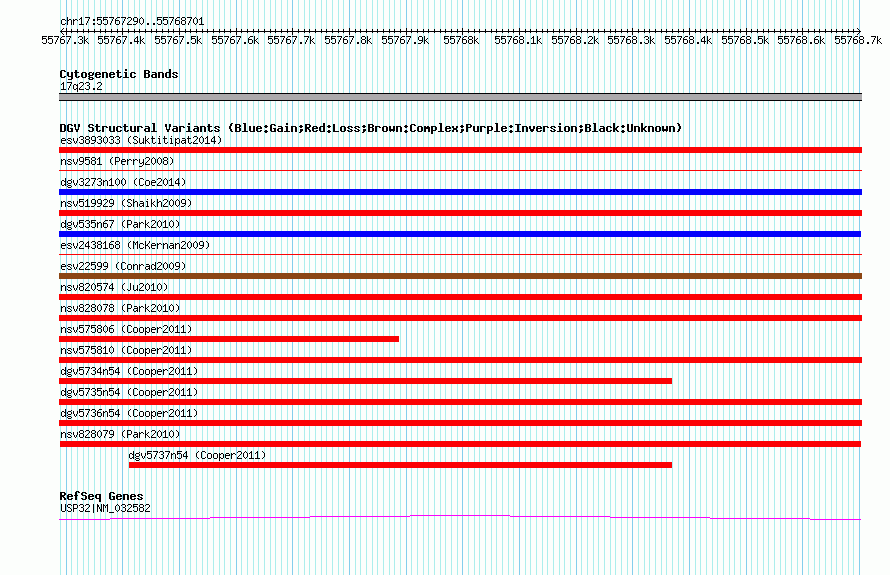The width and height of the screenshot is (890, 575).
Task: Click the red loss bar under nsv519929
Action: click(x=460, y=213)
